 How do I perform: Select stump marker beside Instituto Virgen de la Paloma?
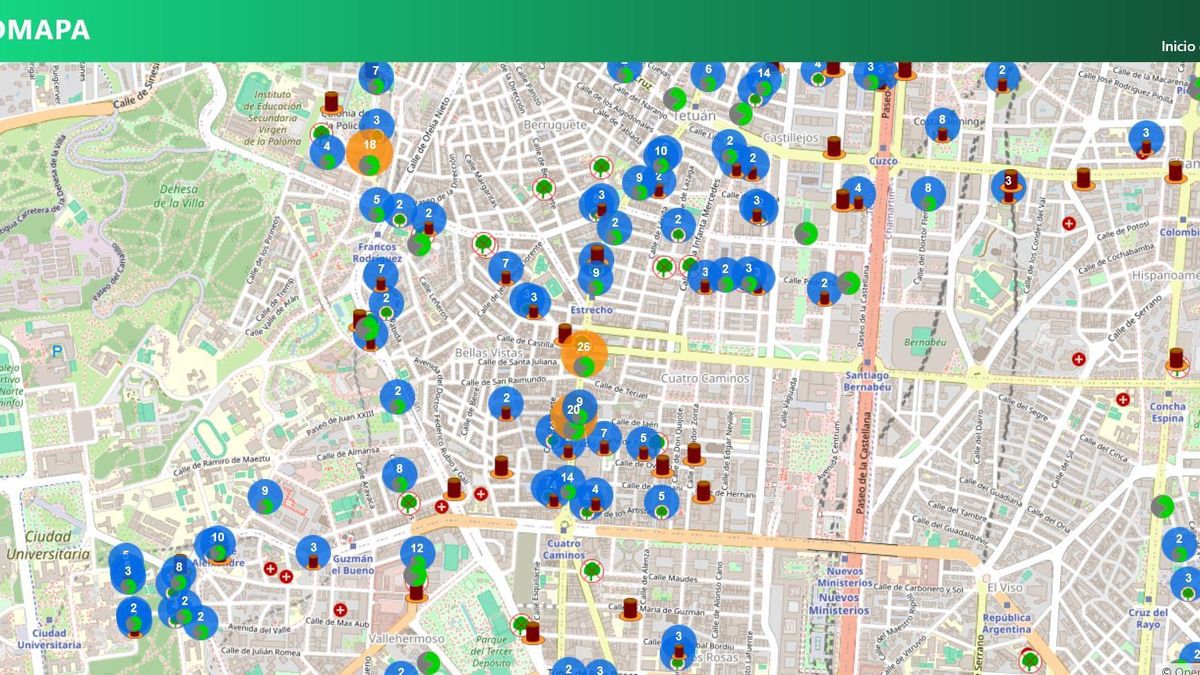[x=332, y=103]
